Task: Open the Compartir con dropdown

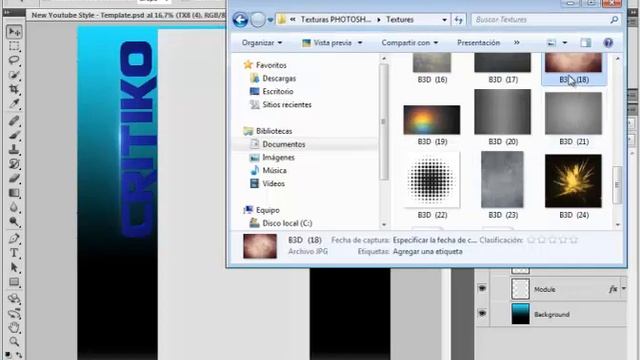Action: 410,43
